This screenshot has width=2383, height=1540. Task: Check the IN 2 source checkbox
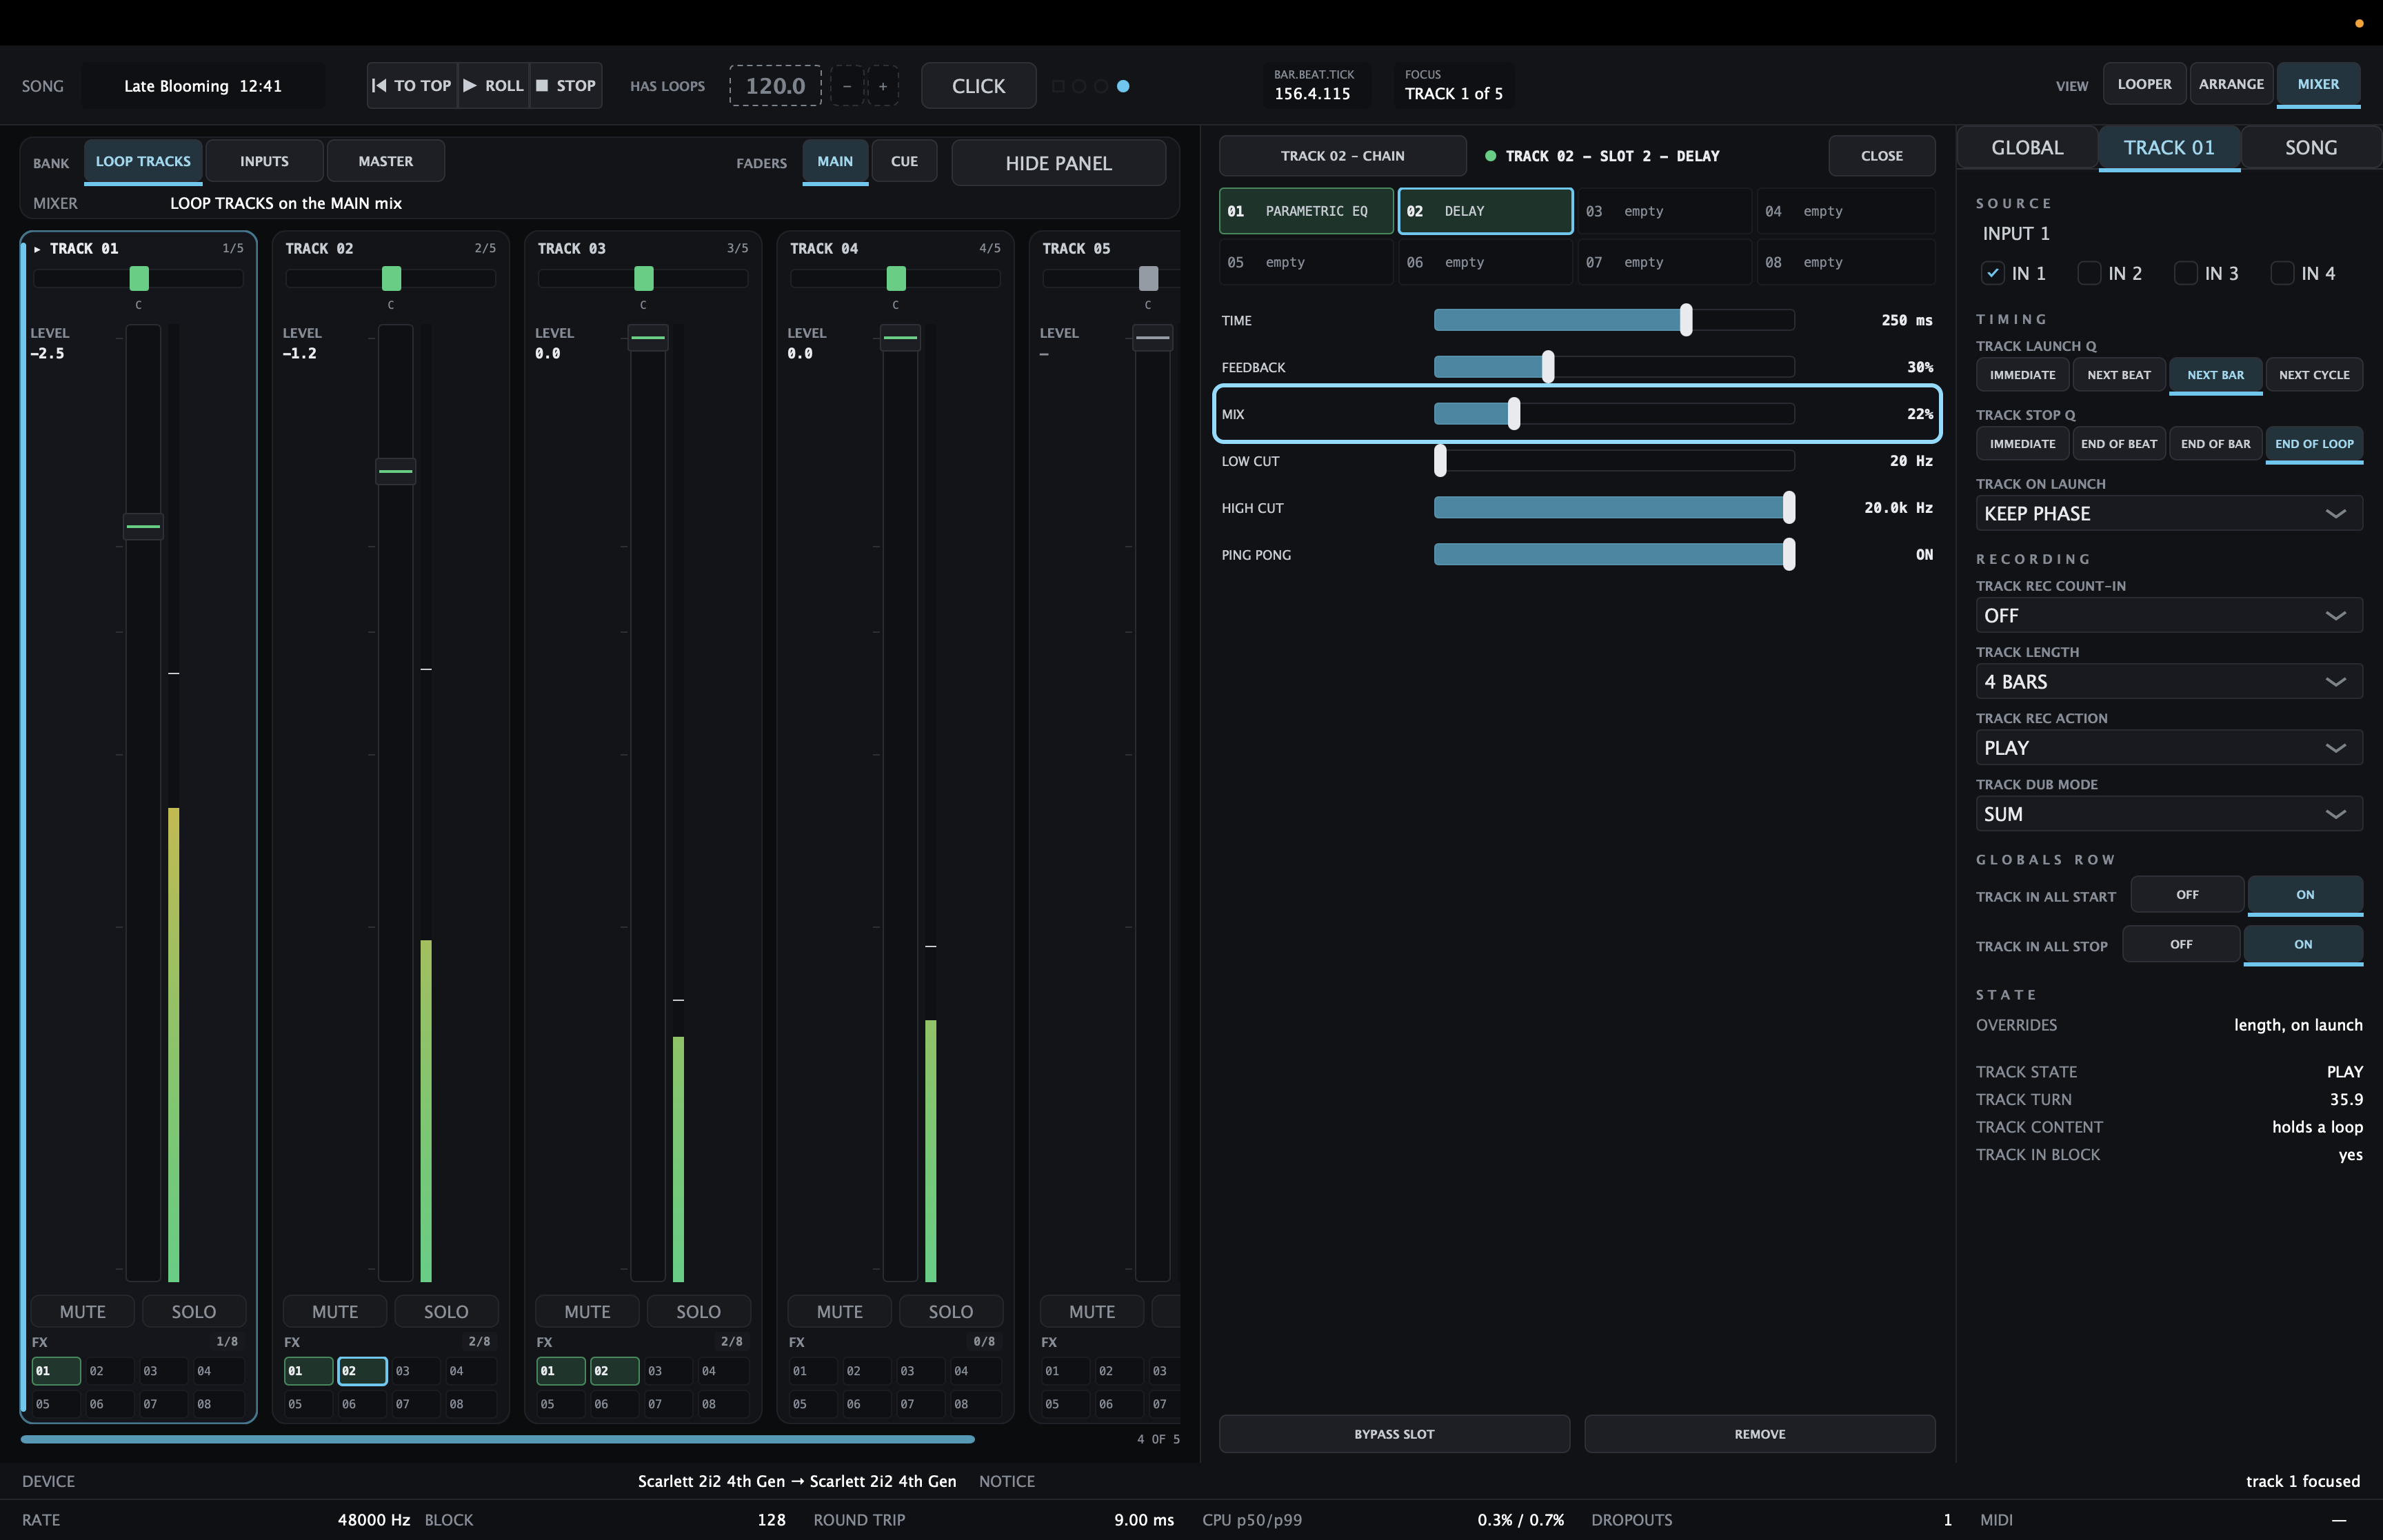click(x=2089, y=273)
